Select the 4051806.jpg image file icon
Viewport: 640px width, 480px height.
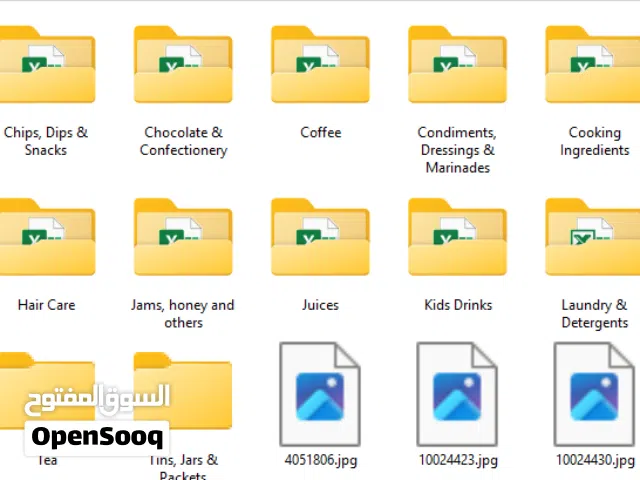[320, 395]
